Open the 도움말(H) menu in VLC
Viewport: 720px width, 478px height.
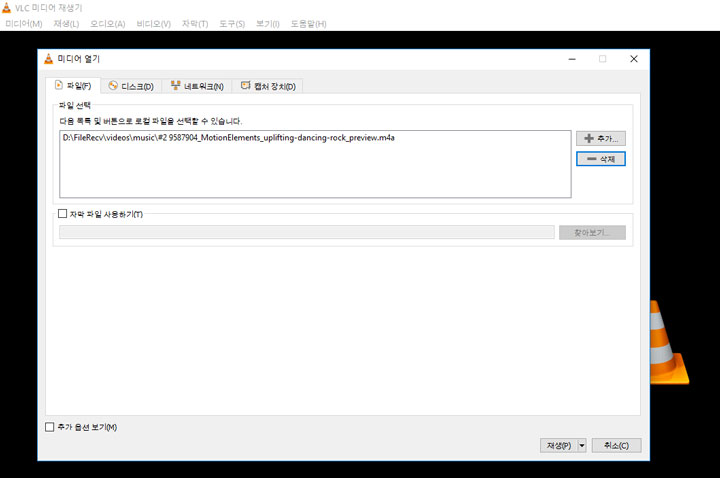308,24
